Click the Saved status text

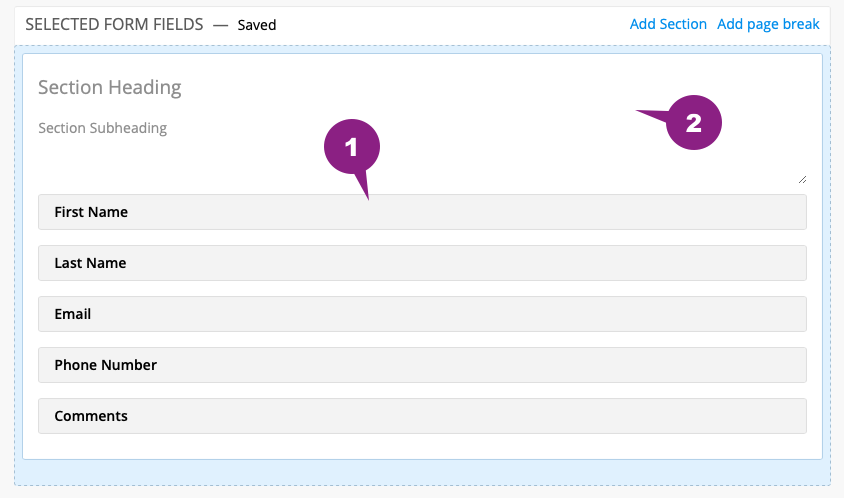coord(257,25)
